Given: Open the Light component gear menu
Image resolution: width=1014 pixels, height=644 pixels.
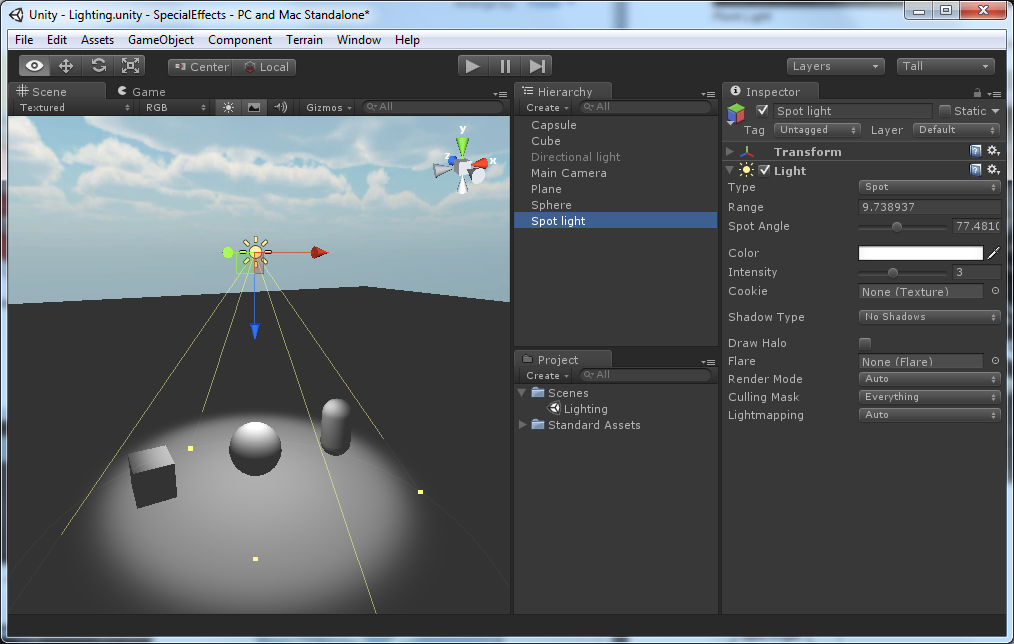Looking at the screenshot, I should 994,170.
